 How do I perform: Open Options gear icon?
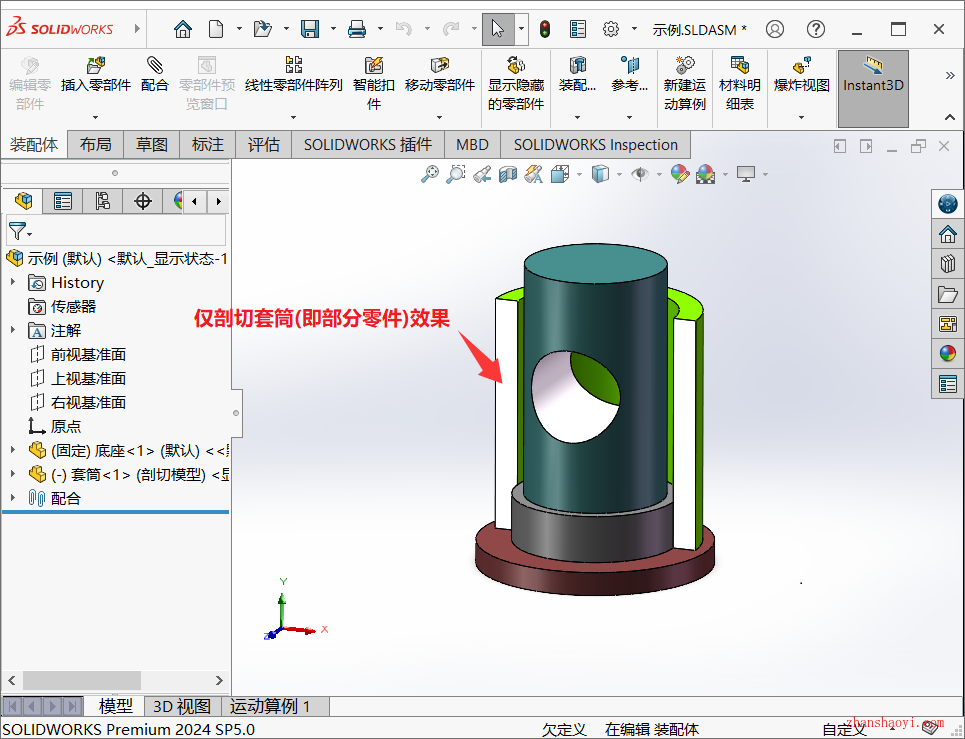pyautogui.click(x=611, y=29)
